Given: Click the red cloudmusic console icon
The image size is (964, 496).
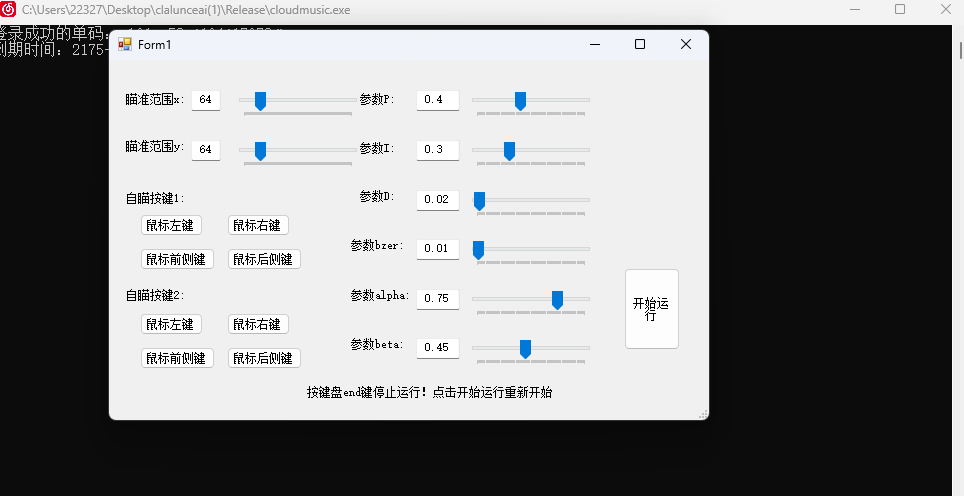Looking at the screenshot, I should coord(8,9).
